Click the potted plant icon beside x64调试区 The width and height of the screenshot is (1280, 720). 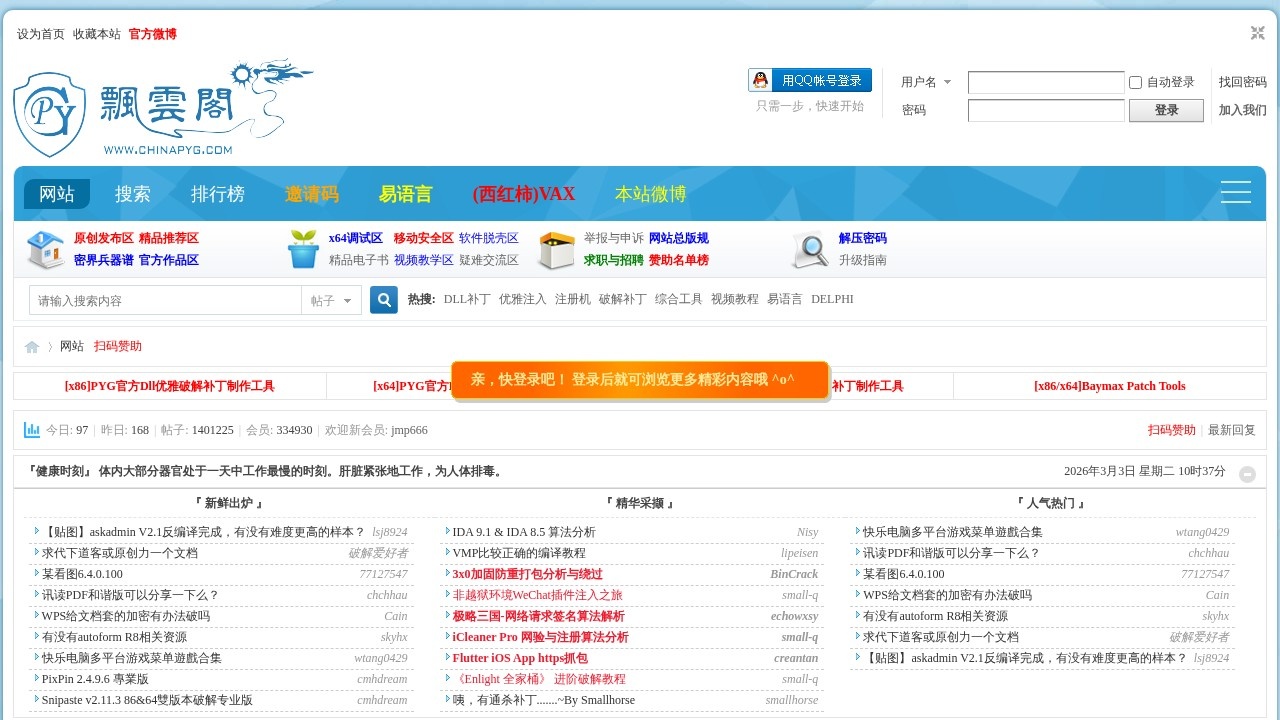pos(302,249)
